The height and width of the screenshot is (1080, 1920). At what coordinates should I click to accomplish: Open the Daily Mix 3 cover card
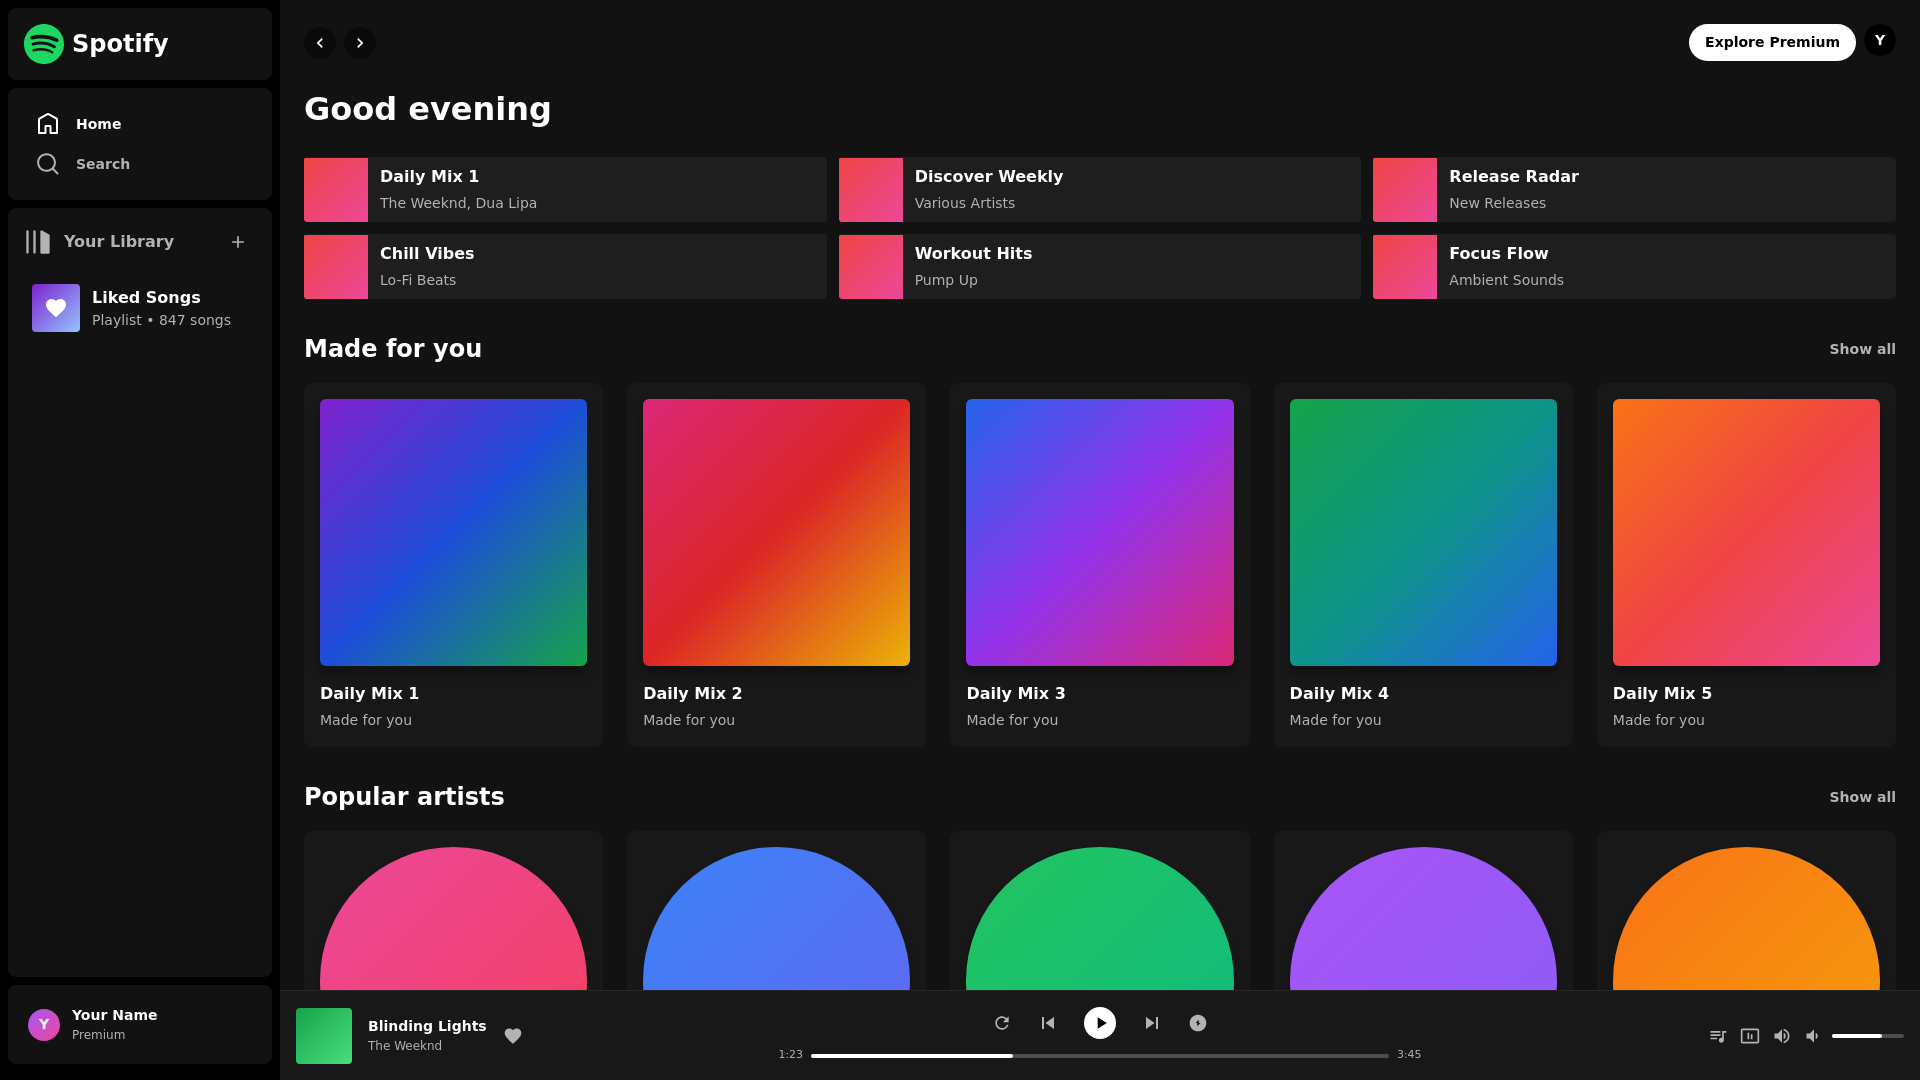[1099, 533]
